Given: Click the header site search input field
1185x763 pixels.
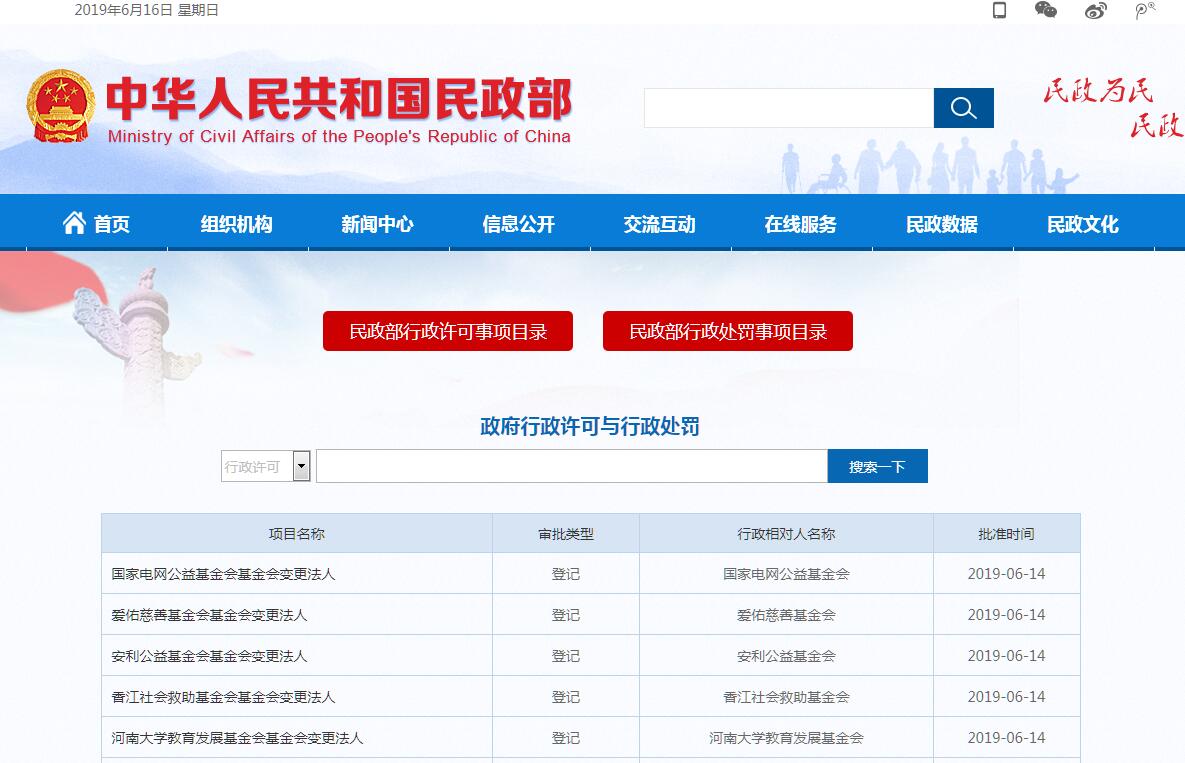Looking at the screenshot, I should coord(789,108).
